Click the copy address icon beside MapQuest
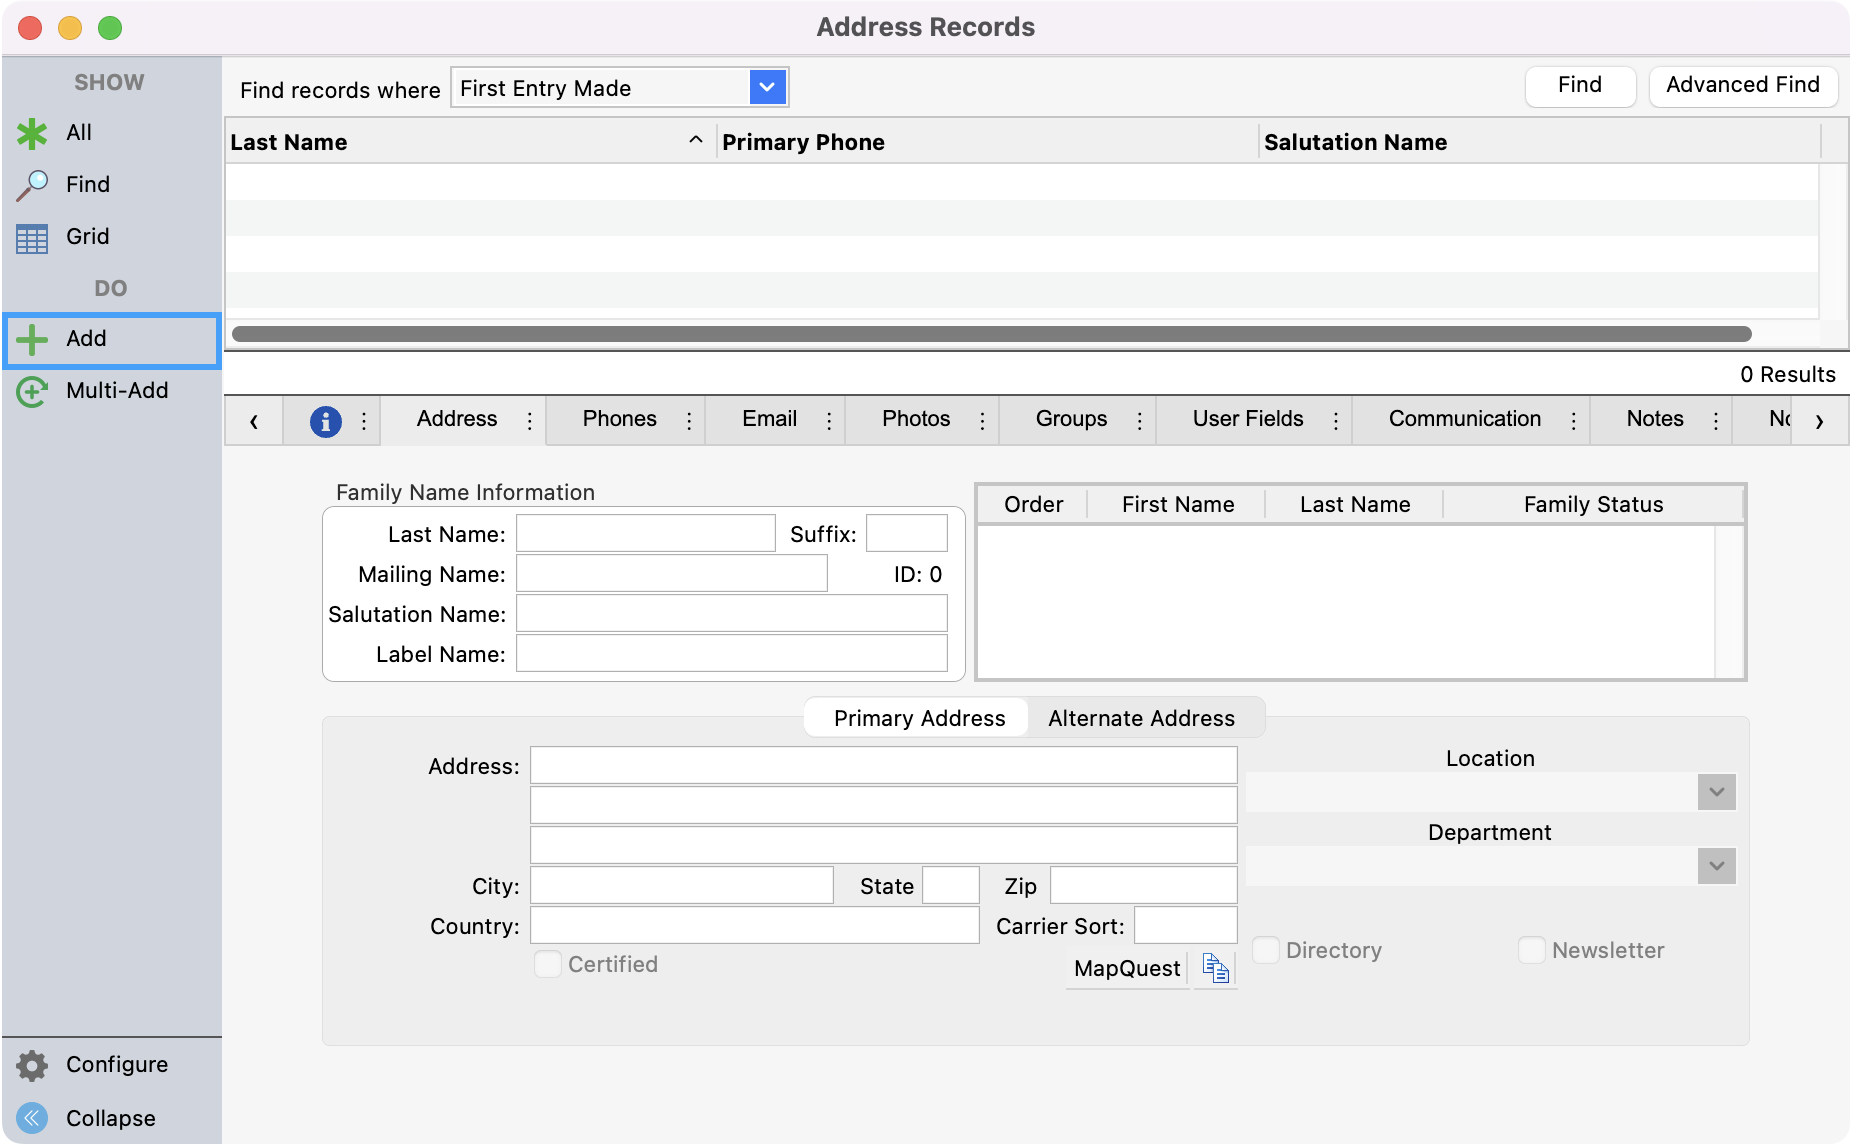The image size is (1850, 1144). point(1215,968)
